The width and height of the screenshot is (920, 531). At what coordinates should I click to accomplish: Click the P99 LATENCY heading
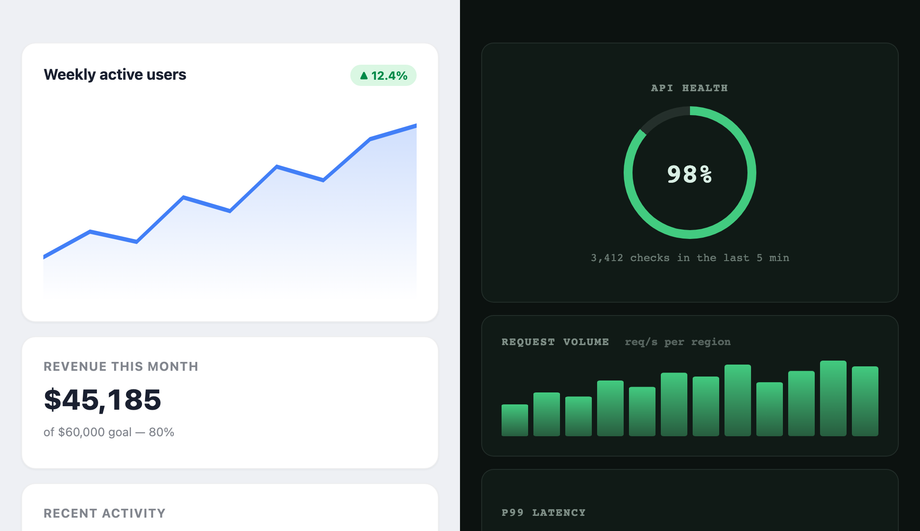(543, 512)
